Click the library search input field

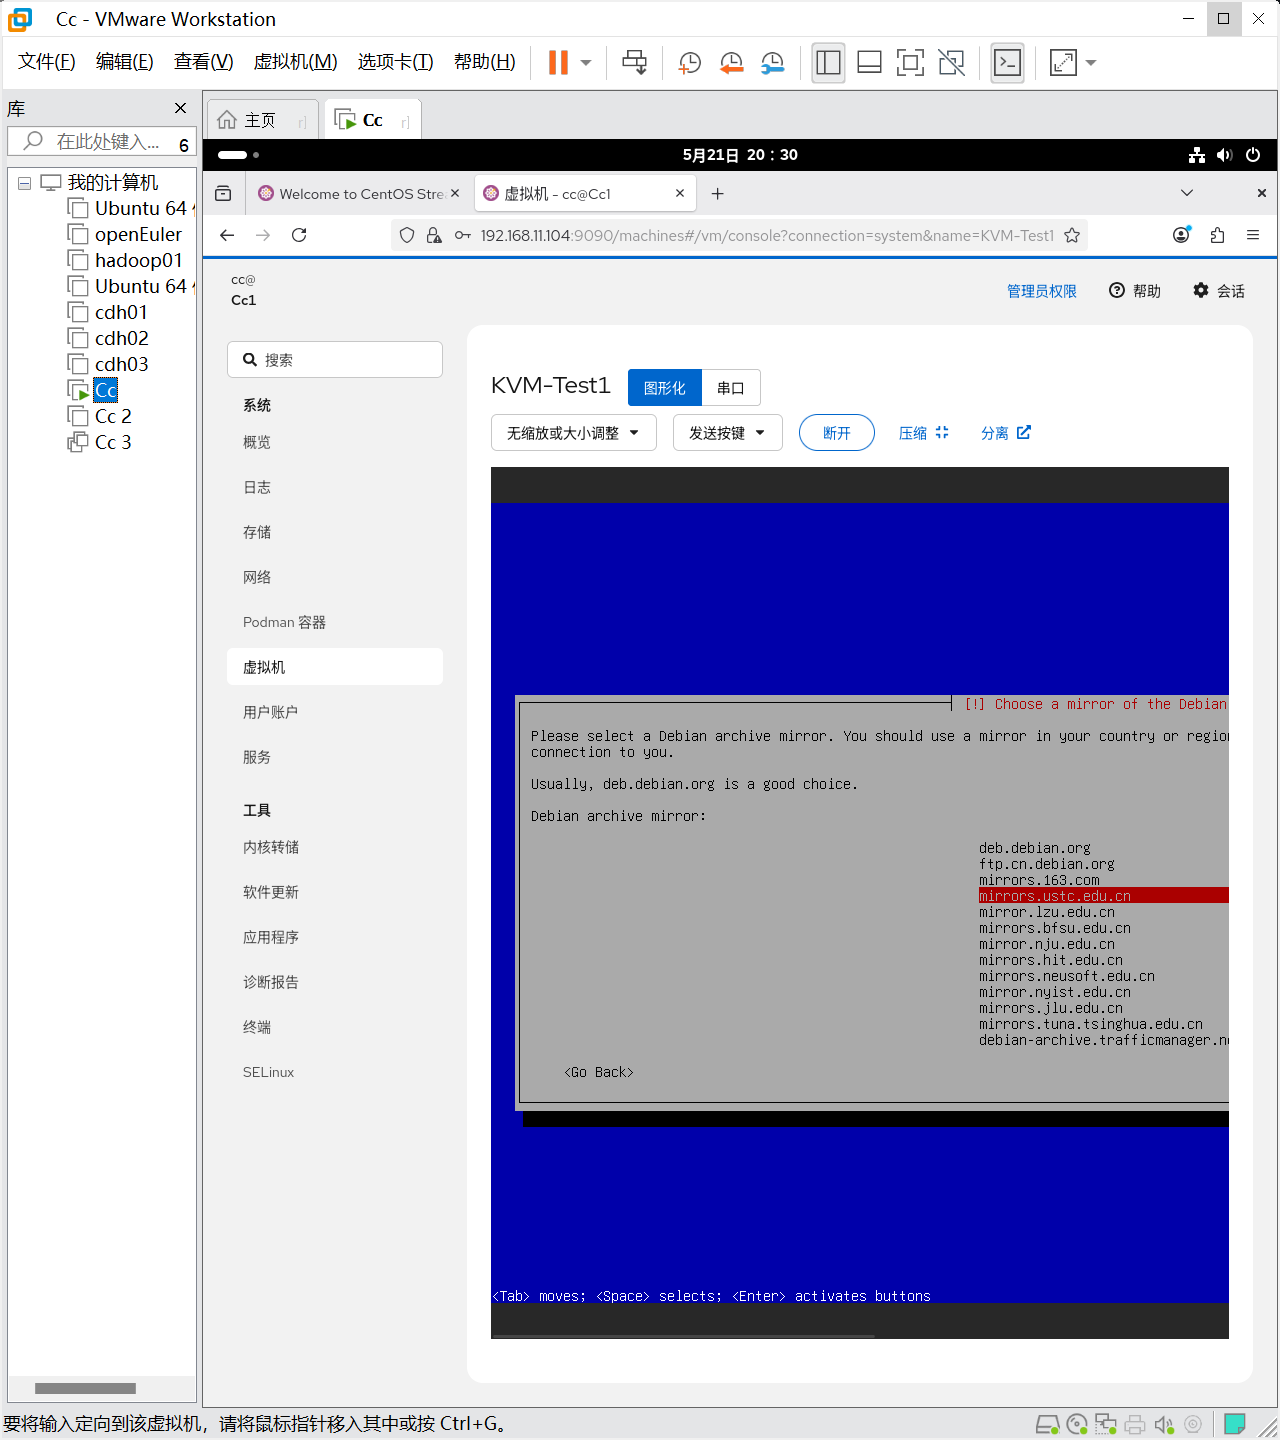[101, 142]
